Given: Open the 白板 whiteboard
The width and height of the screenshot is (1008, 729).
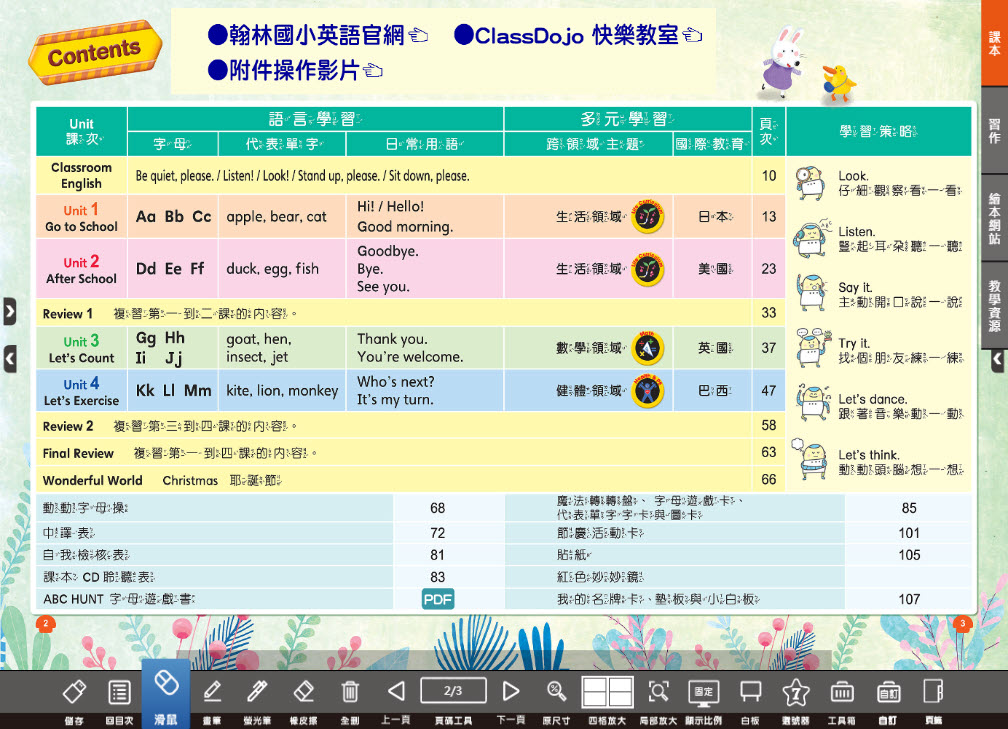Looking at the screenshot, I should click(x=750, y=692).
